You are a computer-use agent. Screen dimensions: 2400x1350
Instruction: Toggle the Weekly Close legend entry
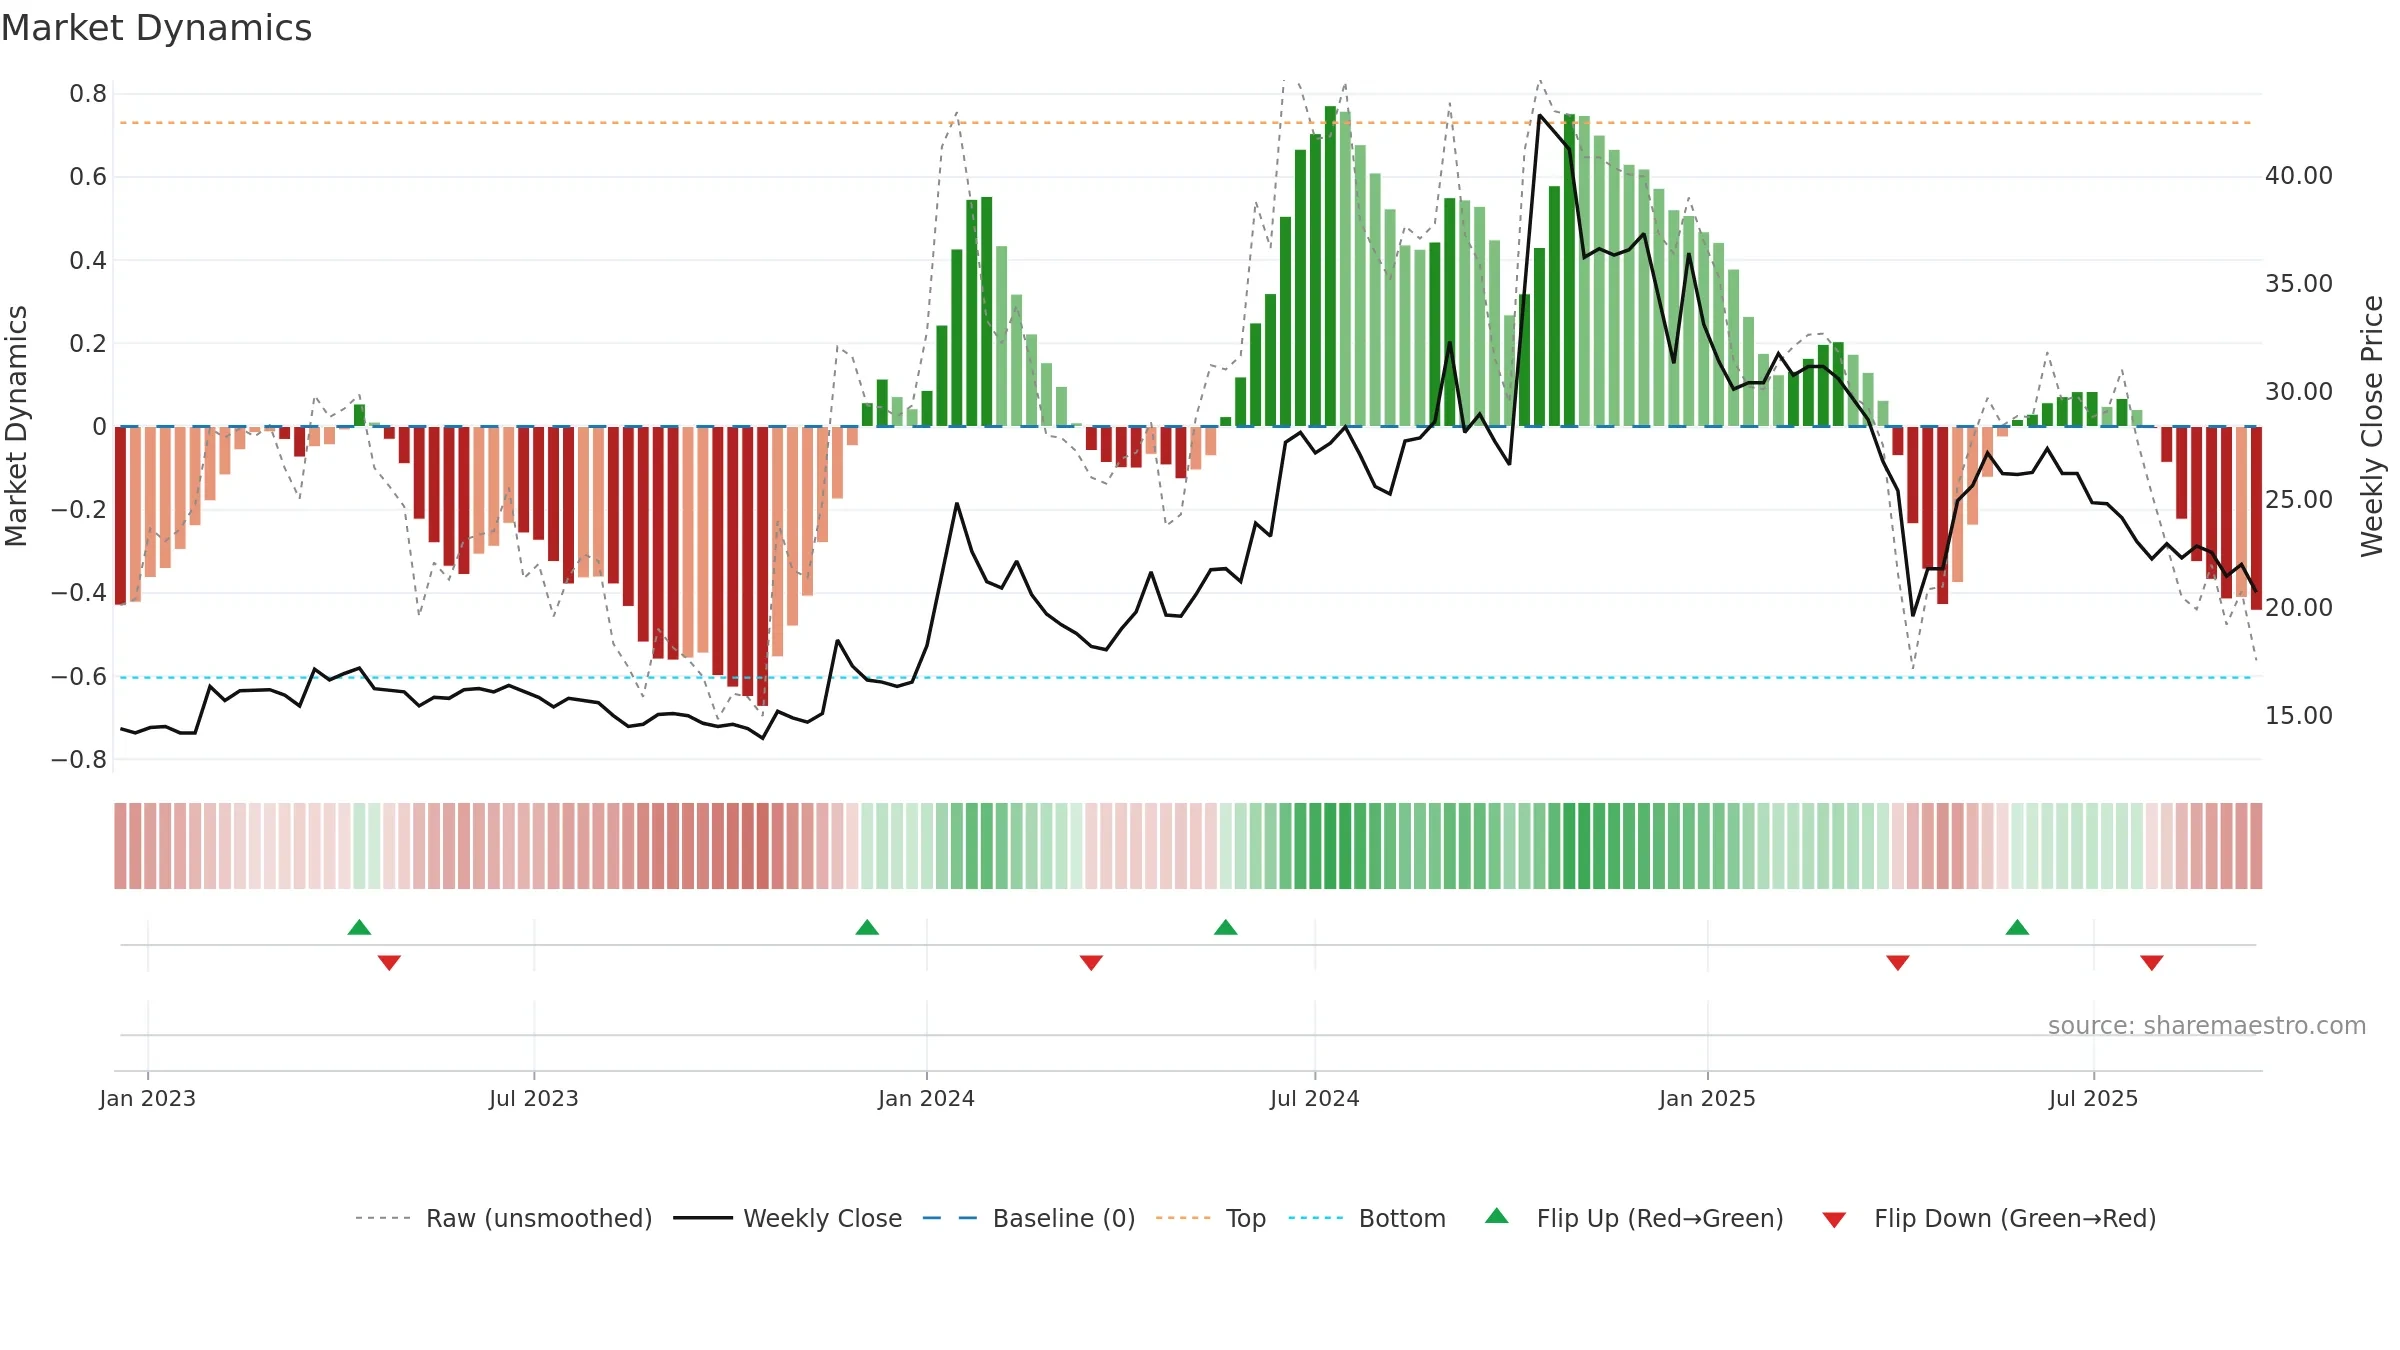click(788, 1218)
